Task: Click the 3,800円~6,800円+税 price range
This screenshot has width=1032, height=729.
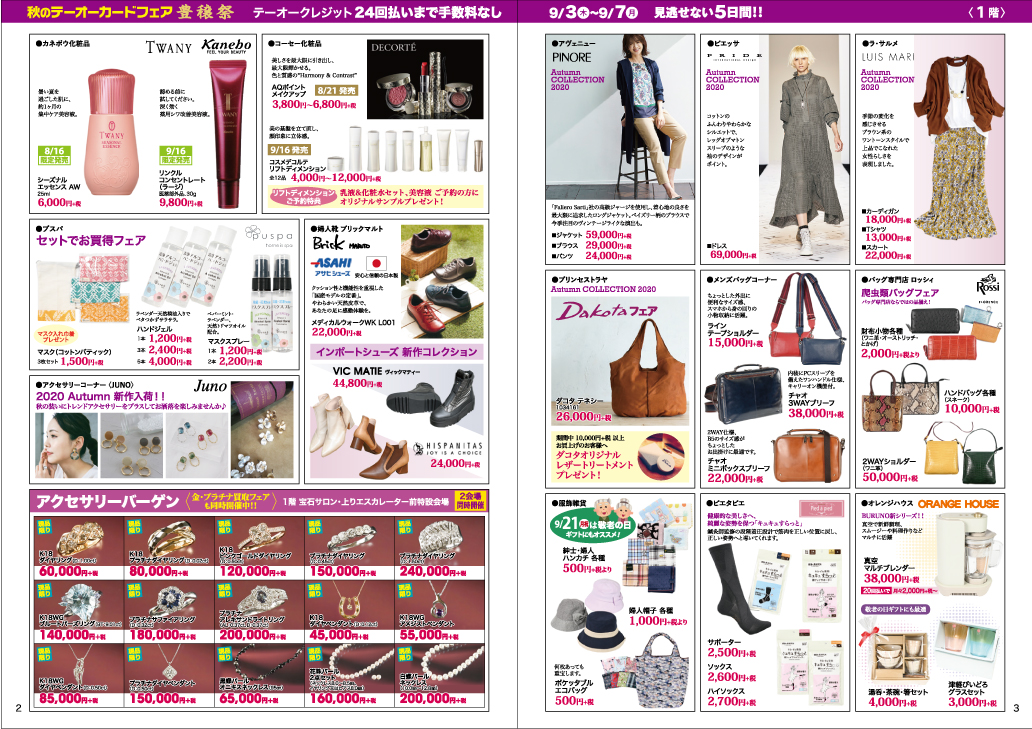Action: [314, 104]
